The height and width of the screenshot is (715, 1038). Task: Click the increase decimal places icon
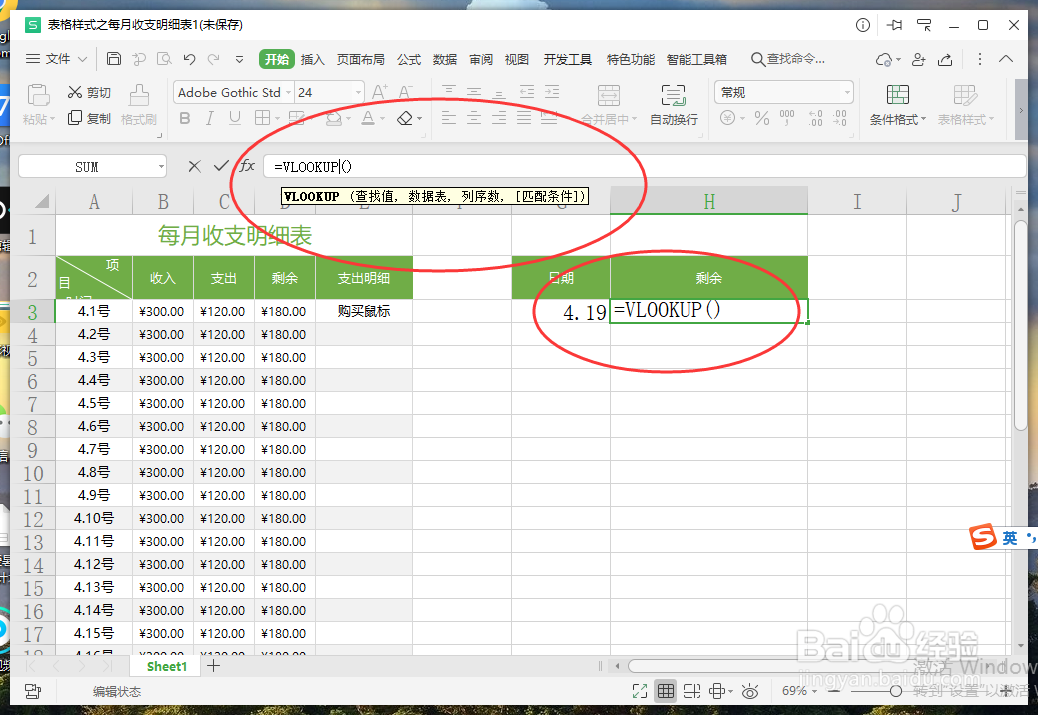tap(815, 118)
